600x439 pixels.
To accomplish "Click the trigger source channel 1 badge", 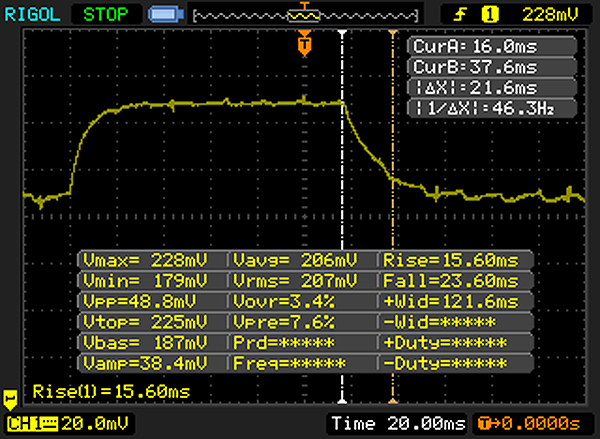I will pyautogui.click(x=490, y=14).
